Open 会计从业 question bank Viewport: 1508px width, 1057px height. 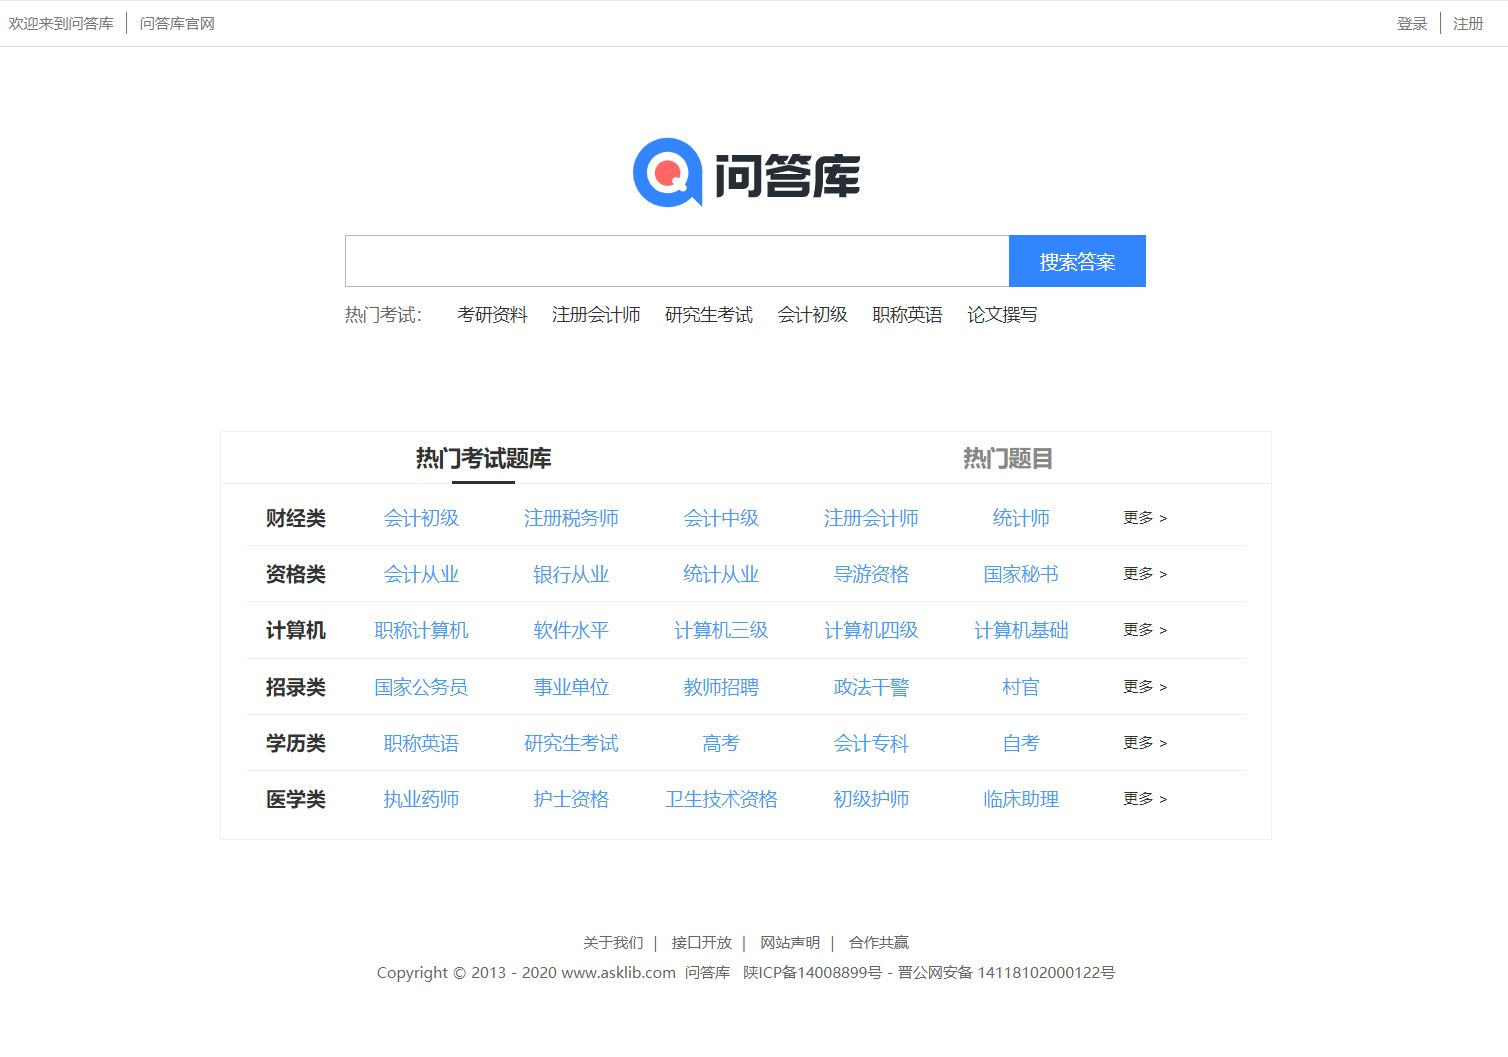click(x=421, y=574)
